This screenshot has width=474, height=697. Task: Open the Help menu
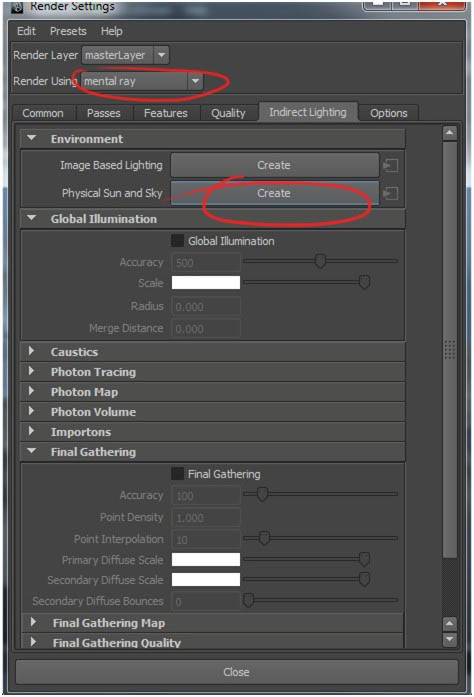pos(112,31)
